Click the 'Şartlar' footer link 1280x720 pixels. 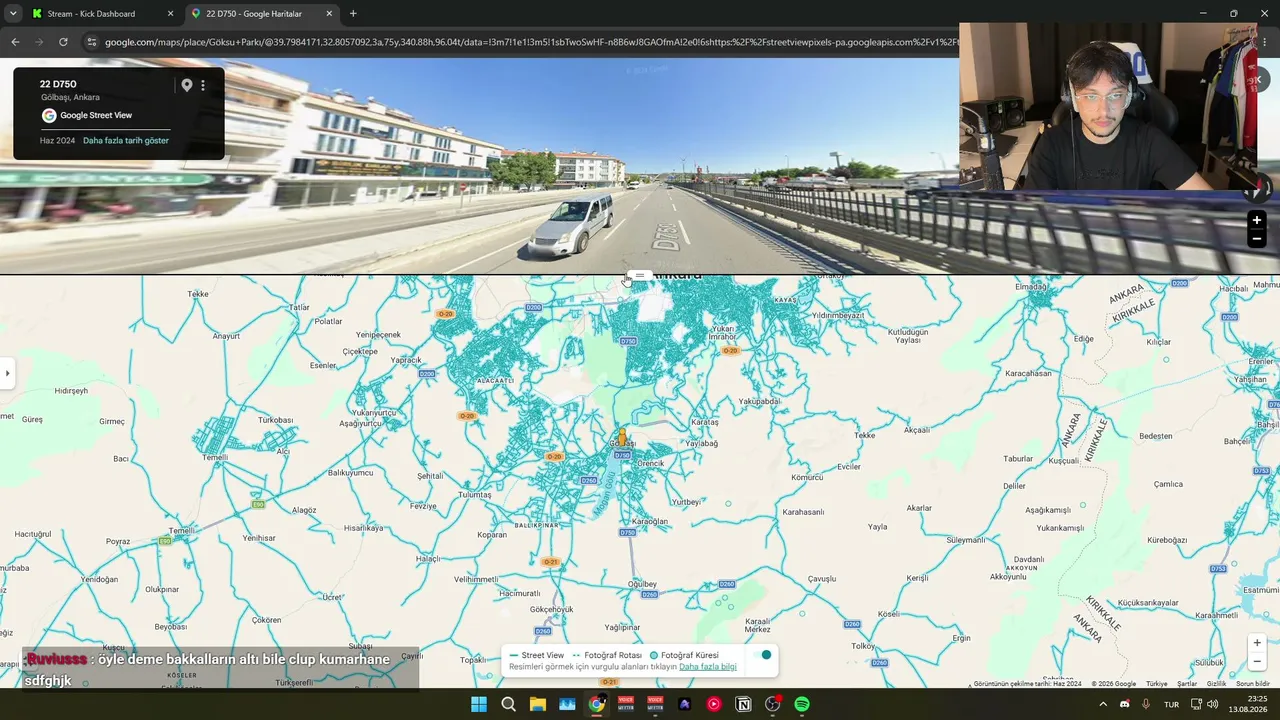point(1187,684)
